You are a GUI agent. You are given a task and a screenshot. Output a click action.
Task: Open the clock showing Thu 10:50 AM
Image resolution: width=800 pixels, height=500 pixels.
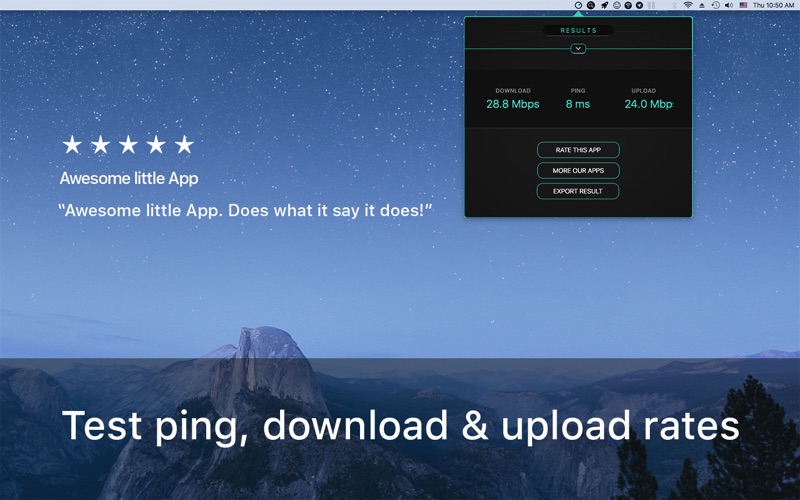tap(773, 5)
